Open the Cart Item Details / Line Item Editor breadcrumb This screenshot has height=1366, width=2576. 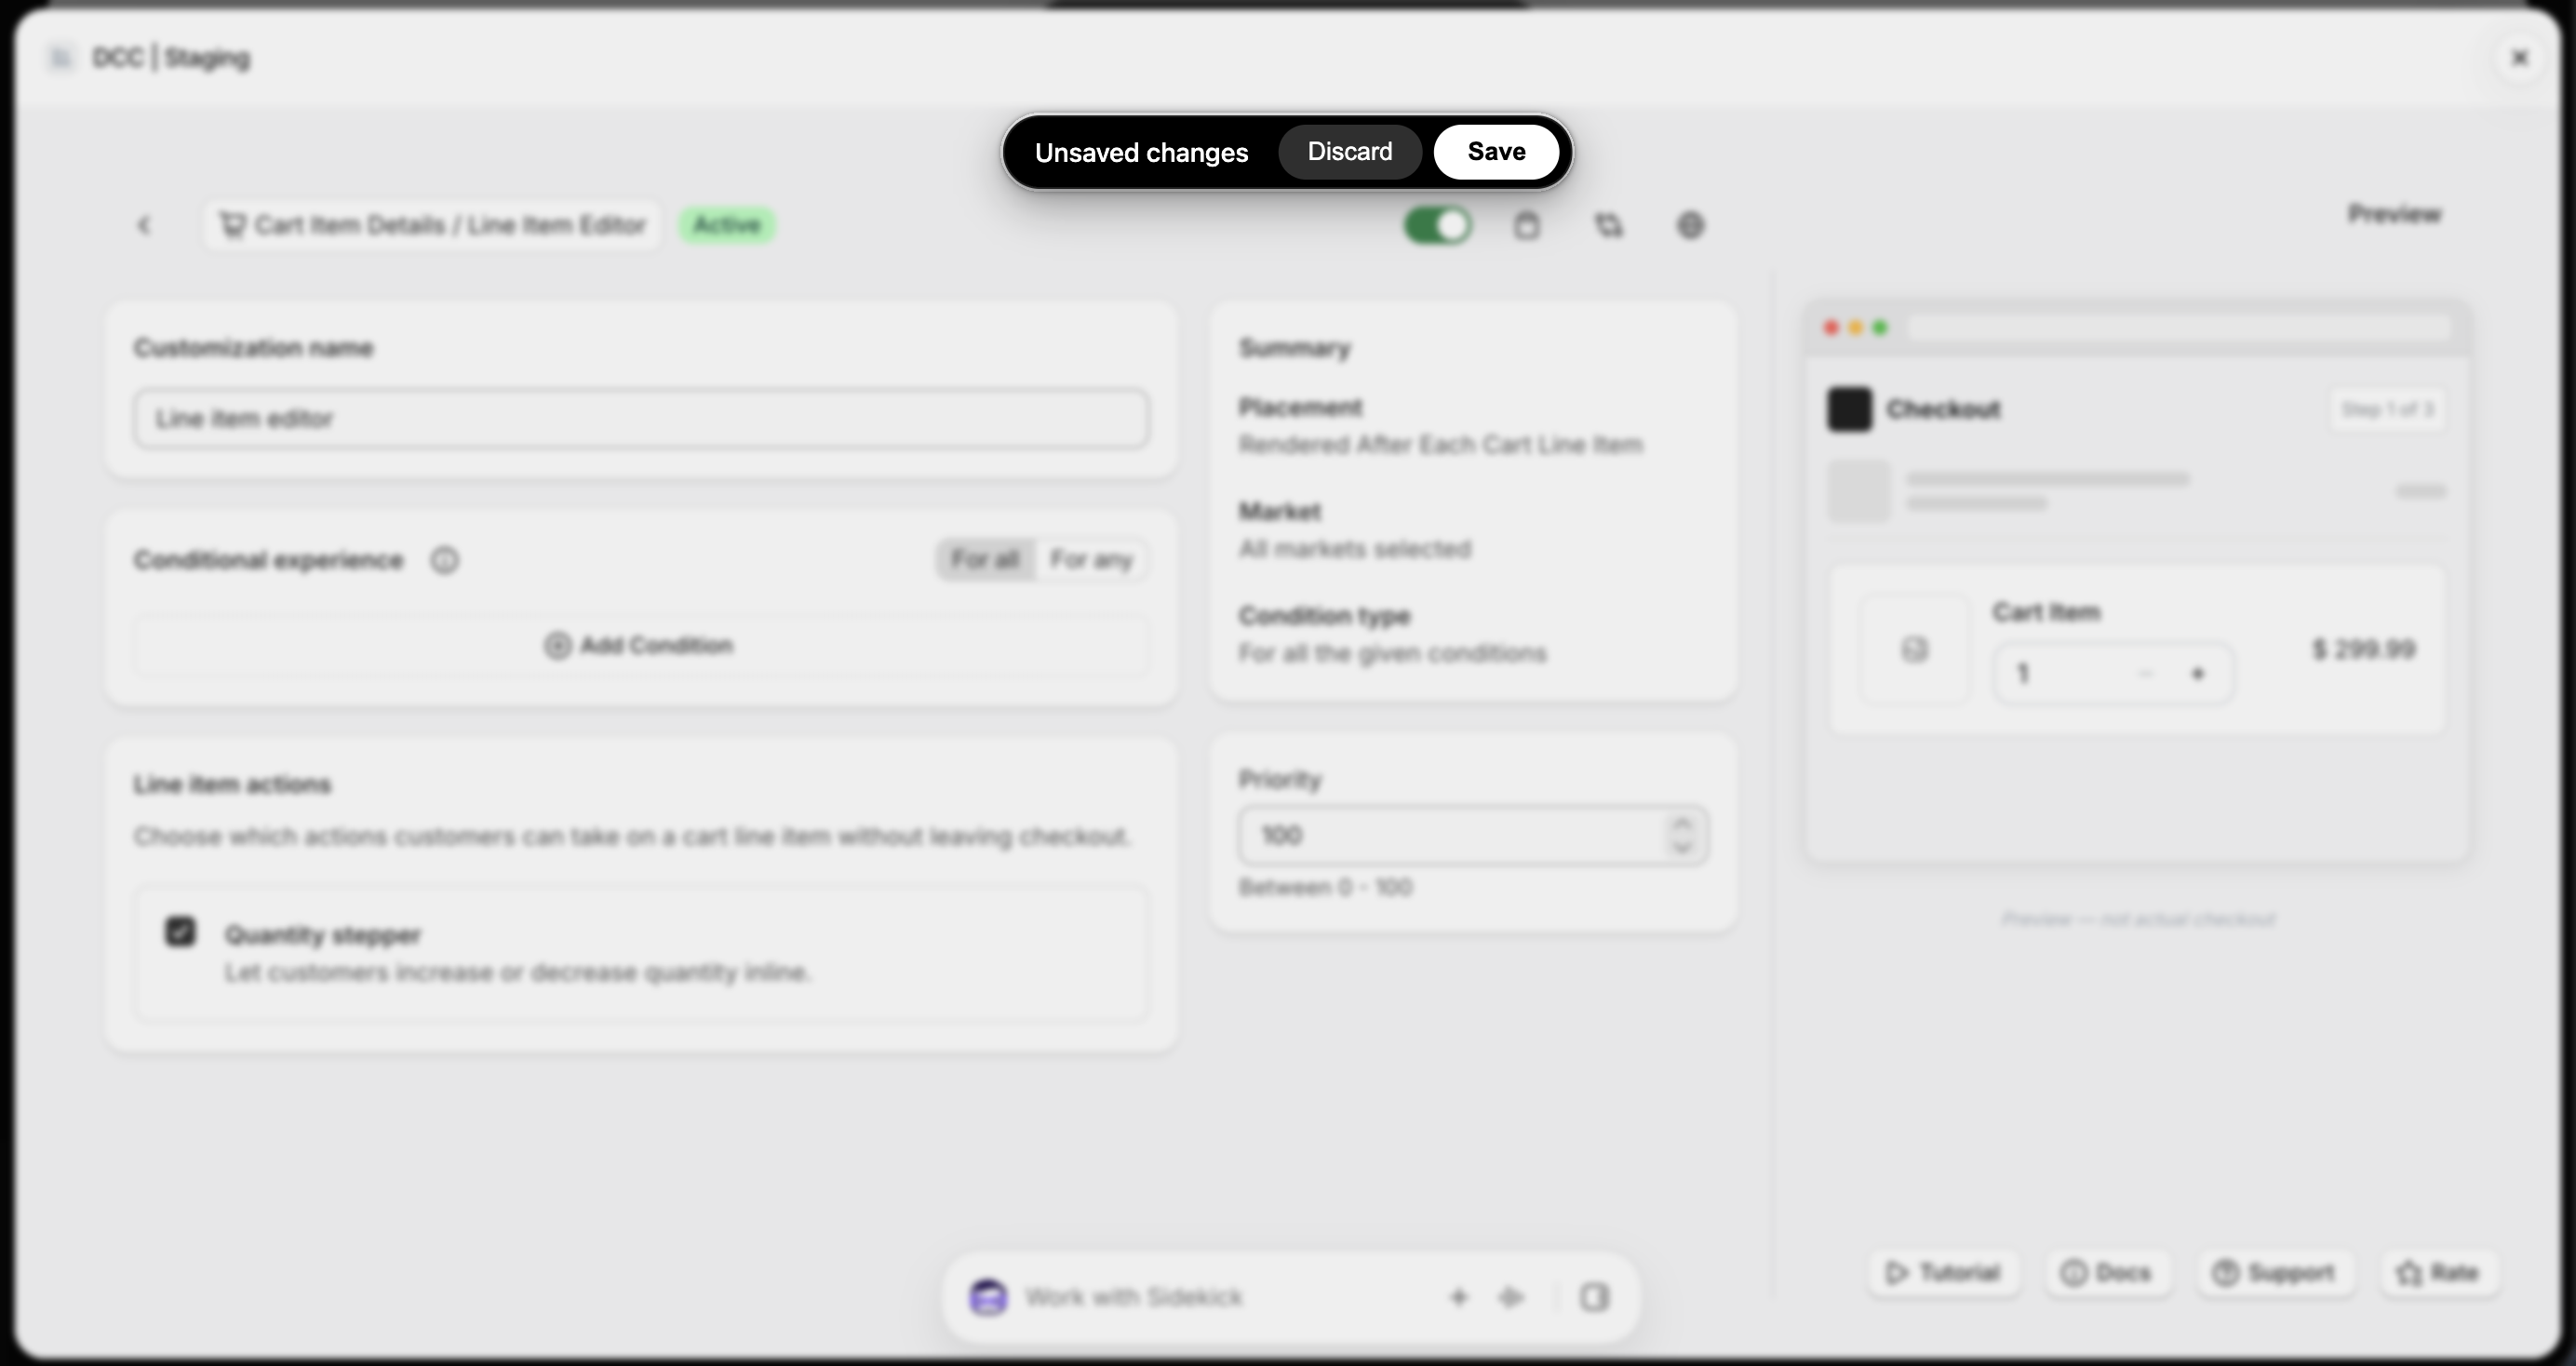point(432,225)
